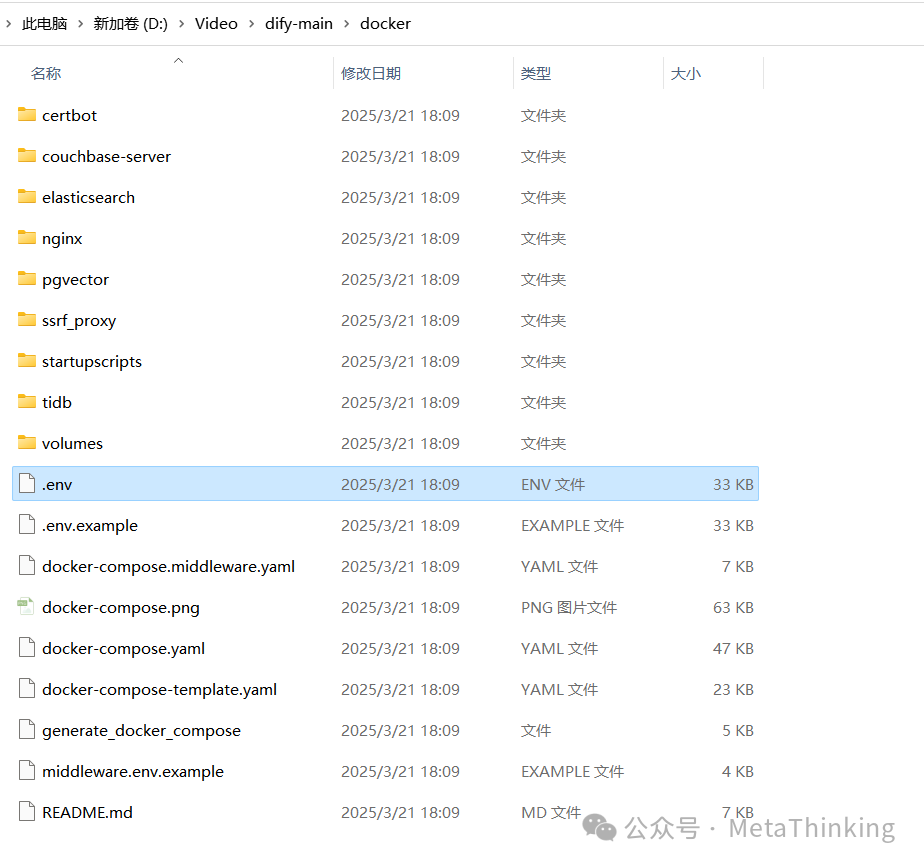Expand the chevron before 此电脑
Viewport: 924px width, 865px height.
(x=8, y=24)
